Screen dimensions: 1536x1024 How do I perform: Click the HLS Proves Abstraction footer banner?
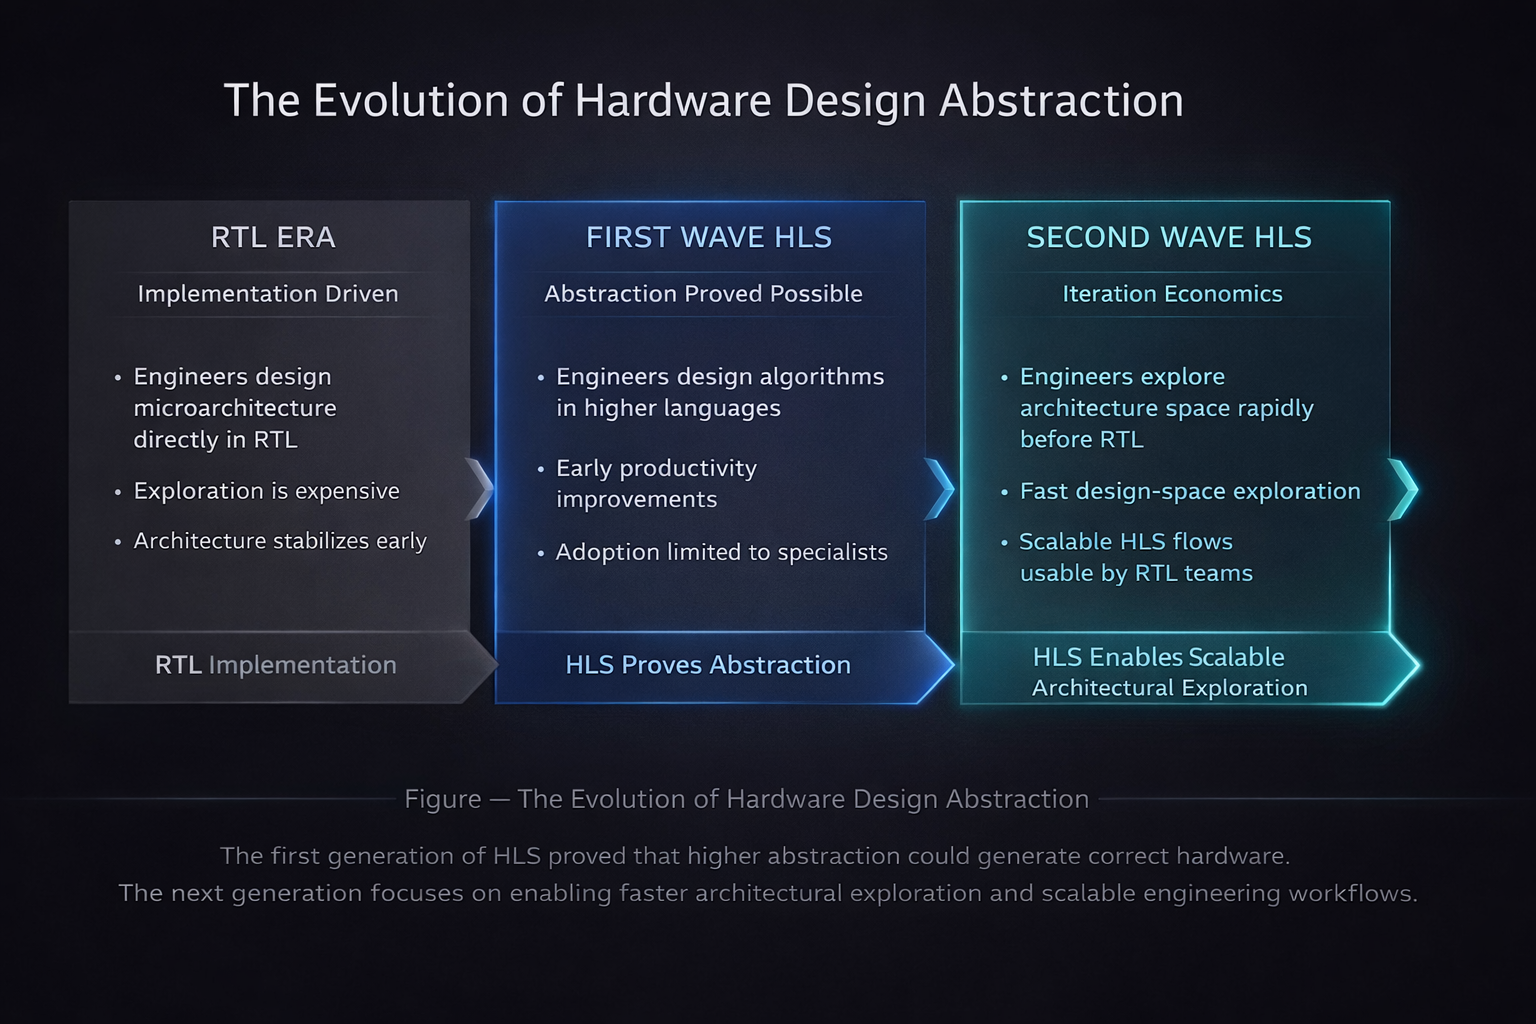tap(708, 665)
